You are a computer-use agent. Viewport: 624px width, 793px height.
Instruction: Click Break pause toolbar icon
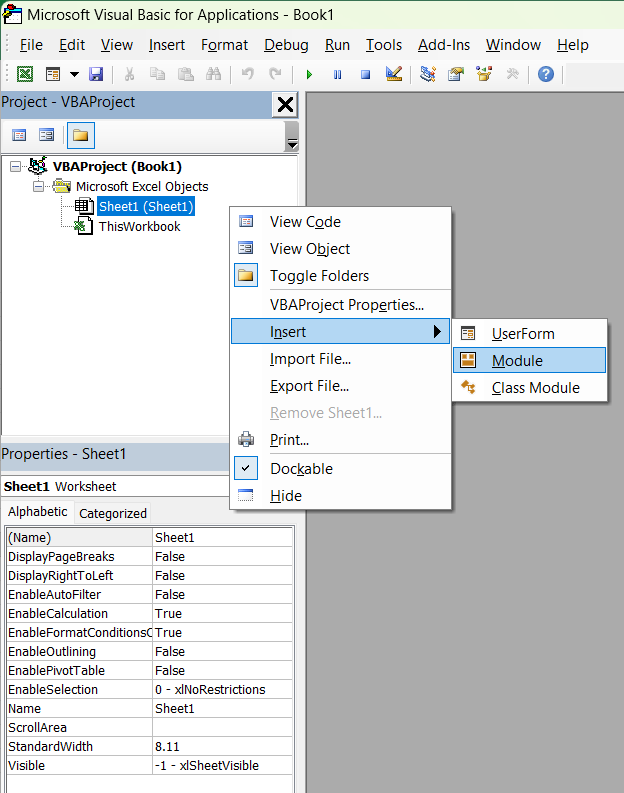(x=337, y=74)
